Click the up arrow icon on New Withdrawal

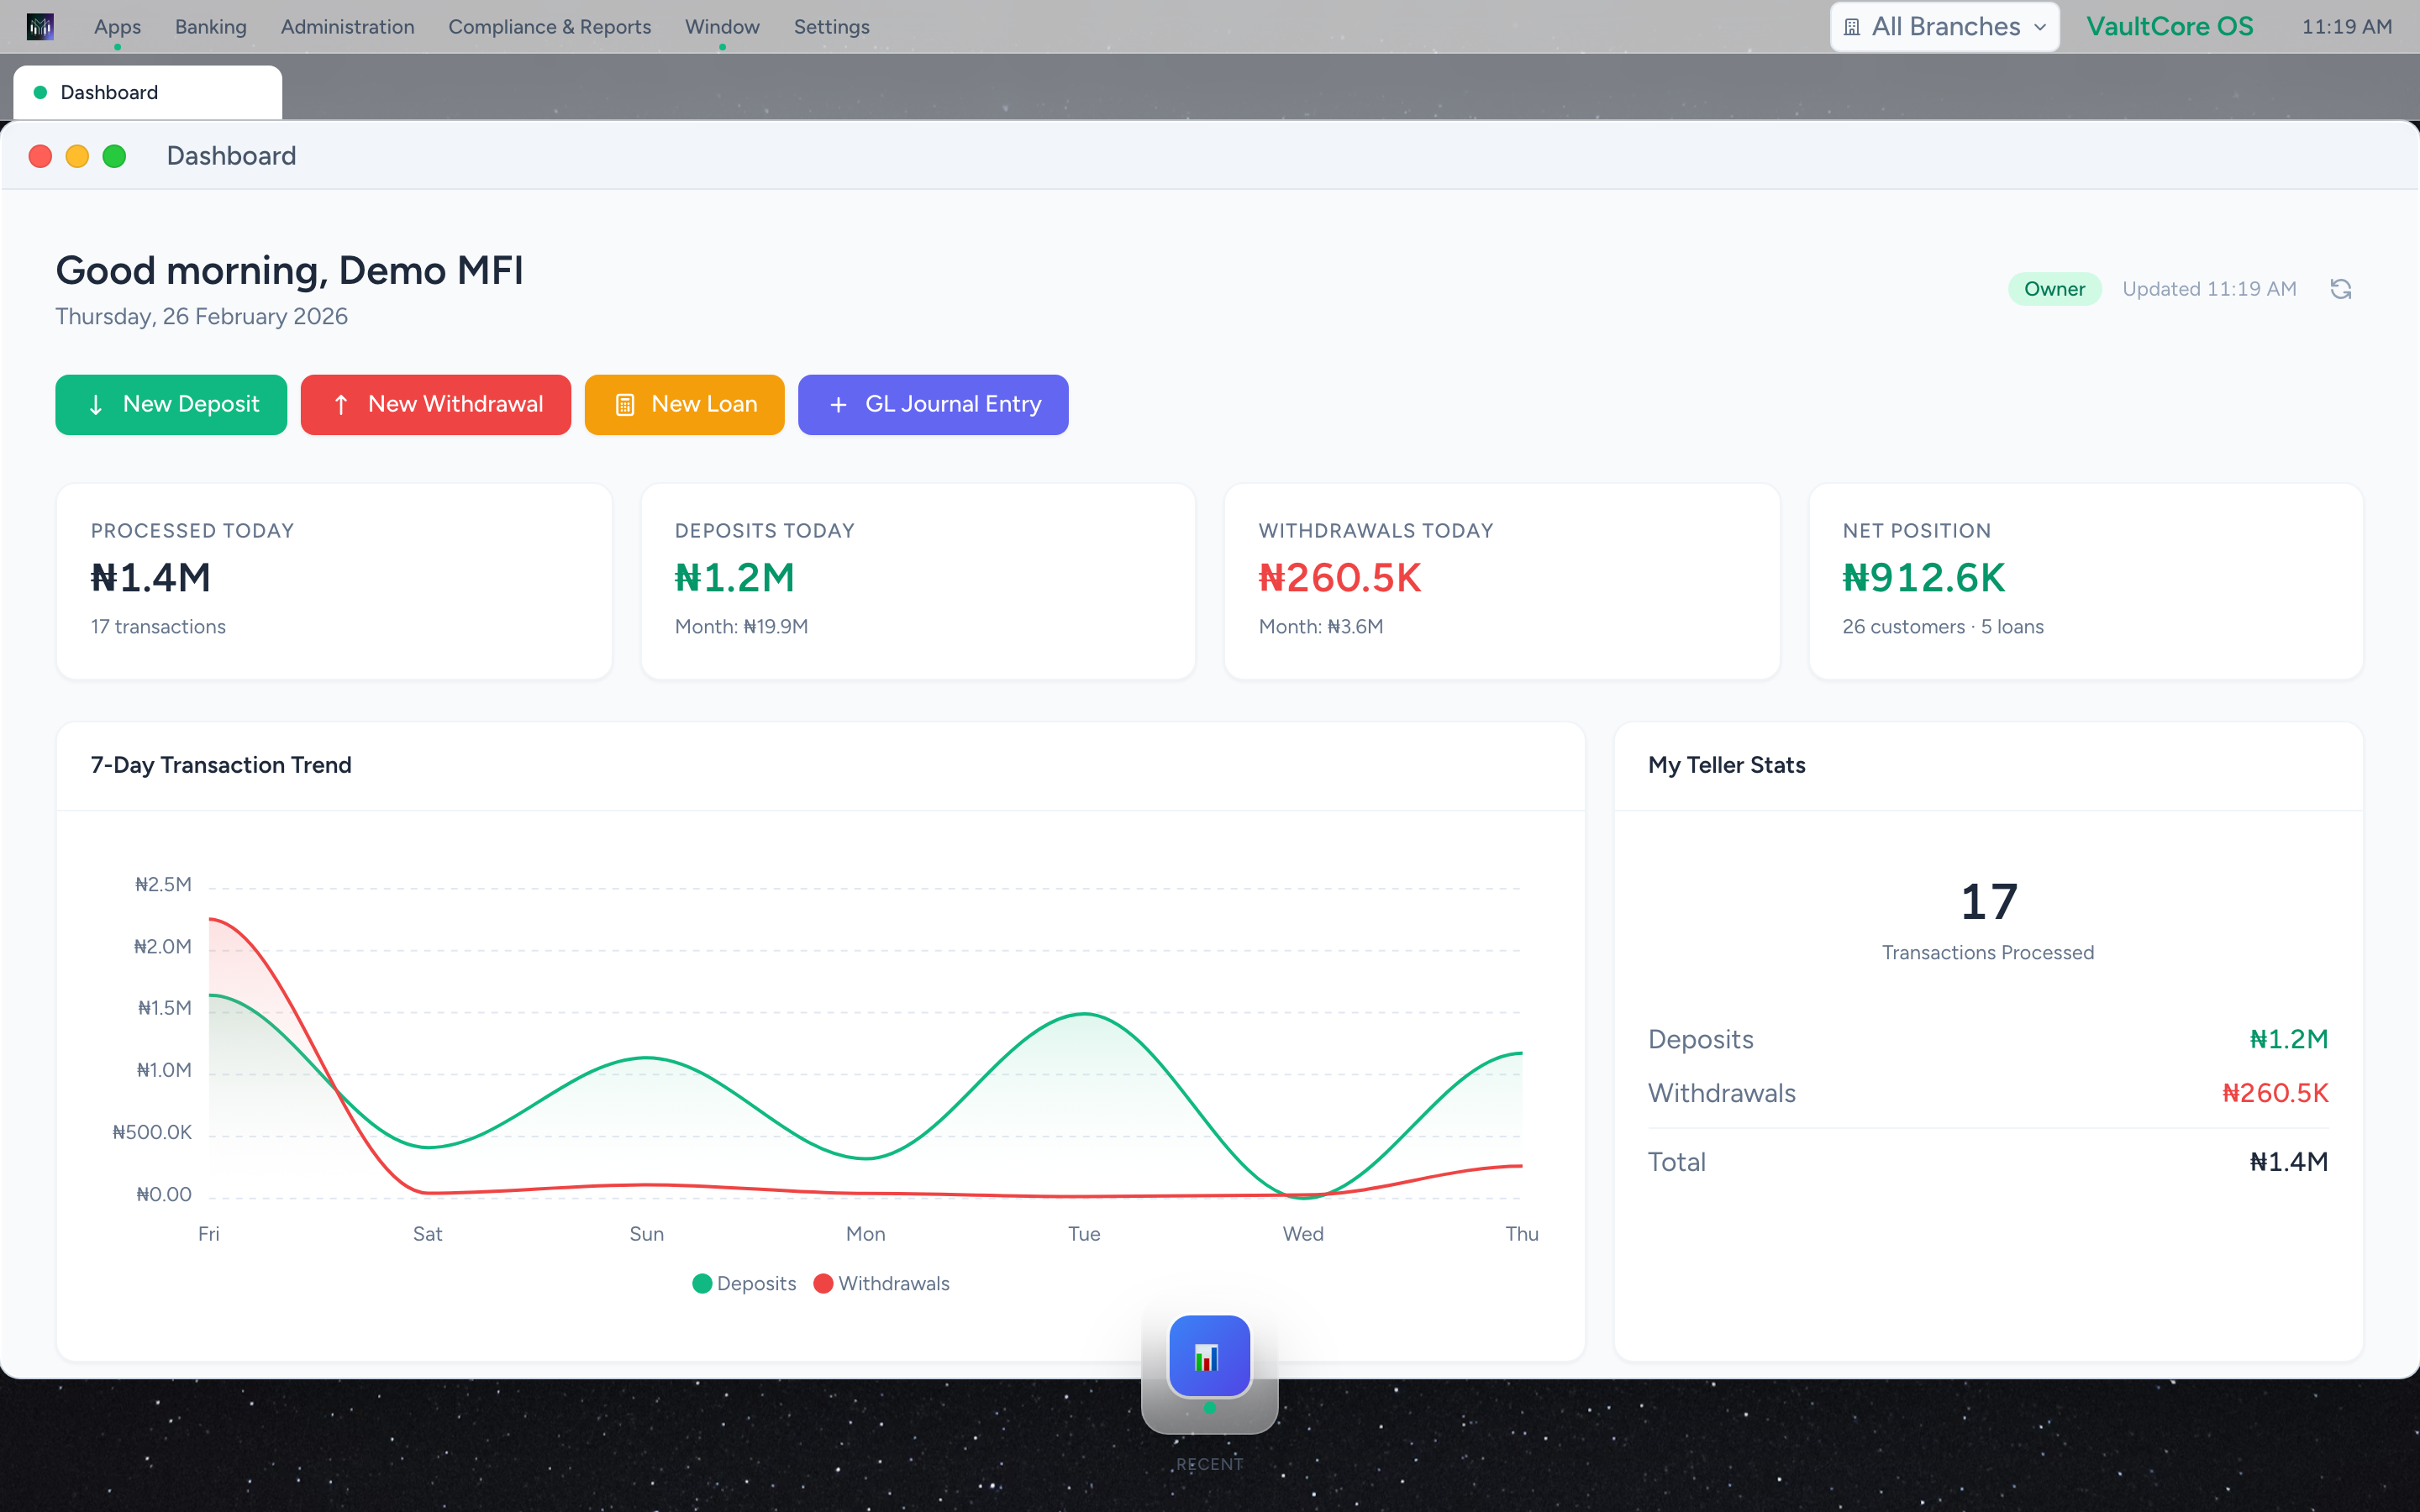(341, 404)
